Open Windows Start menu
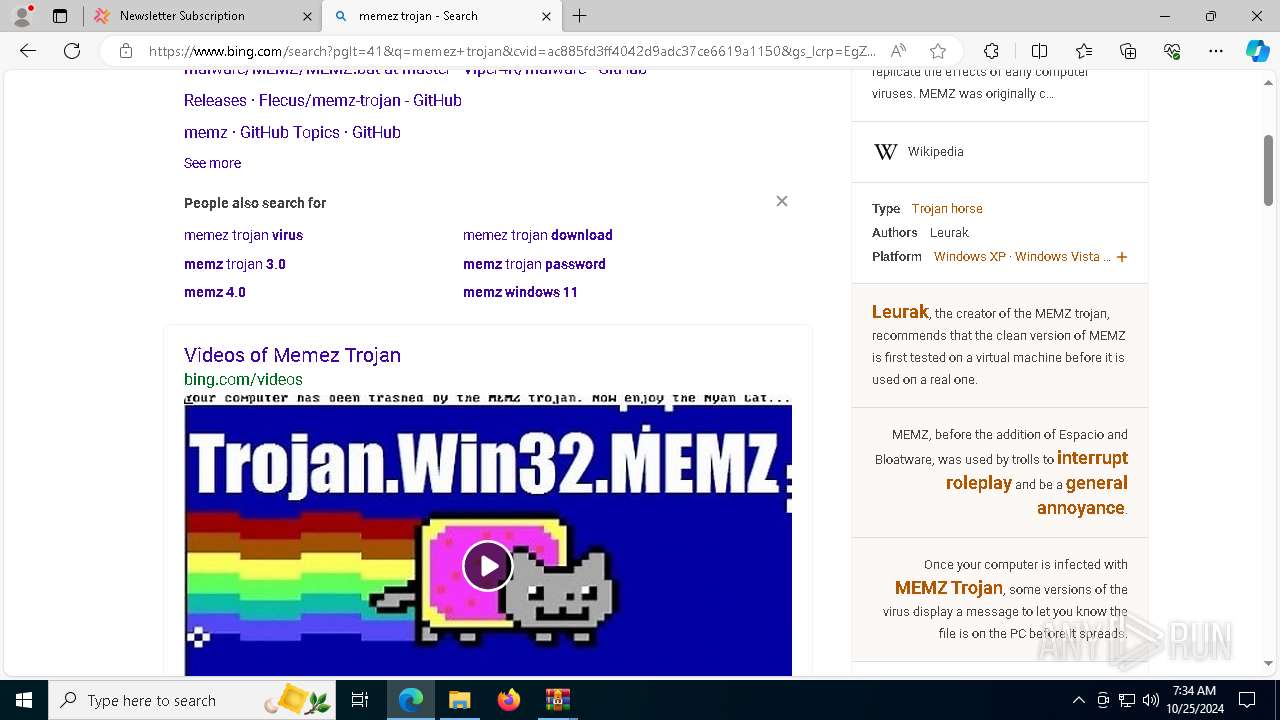Viewport: 1280px width, 720px height. [x=24, y=700]
